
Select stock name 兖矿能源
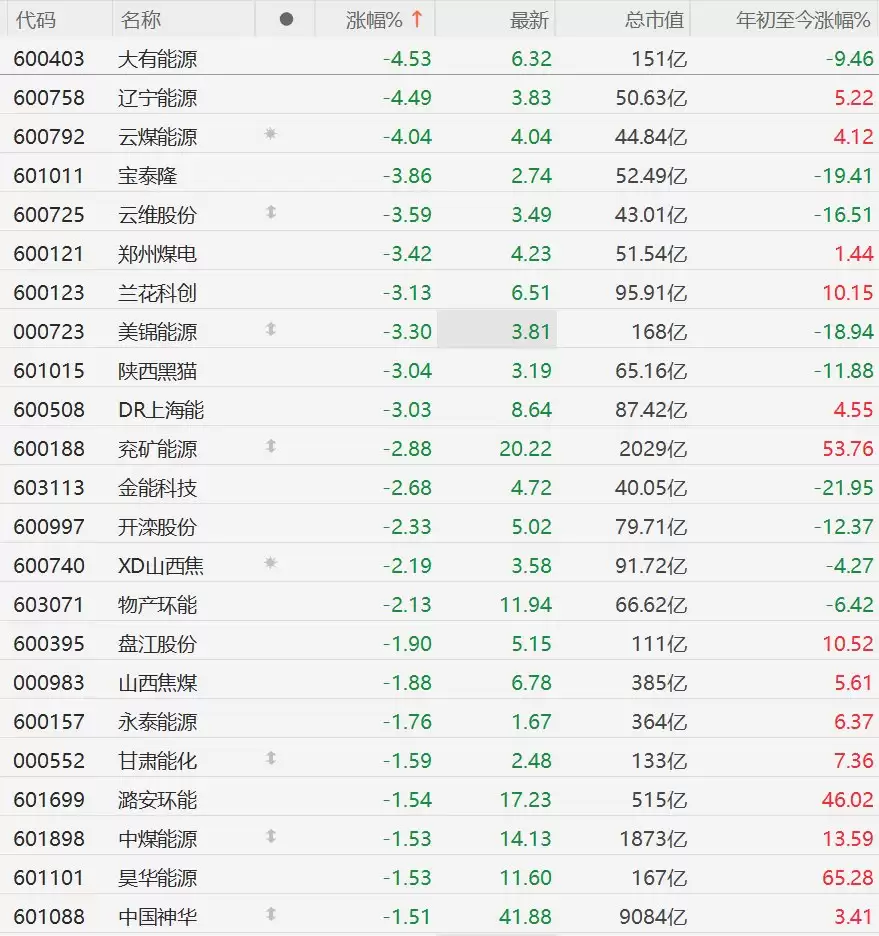click(158, 449)
